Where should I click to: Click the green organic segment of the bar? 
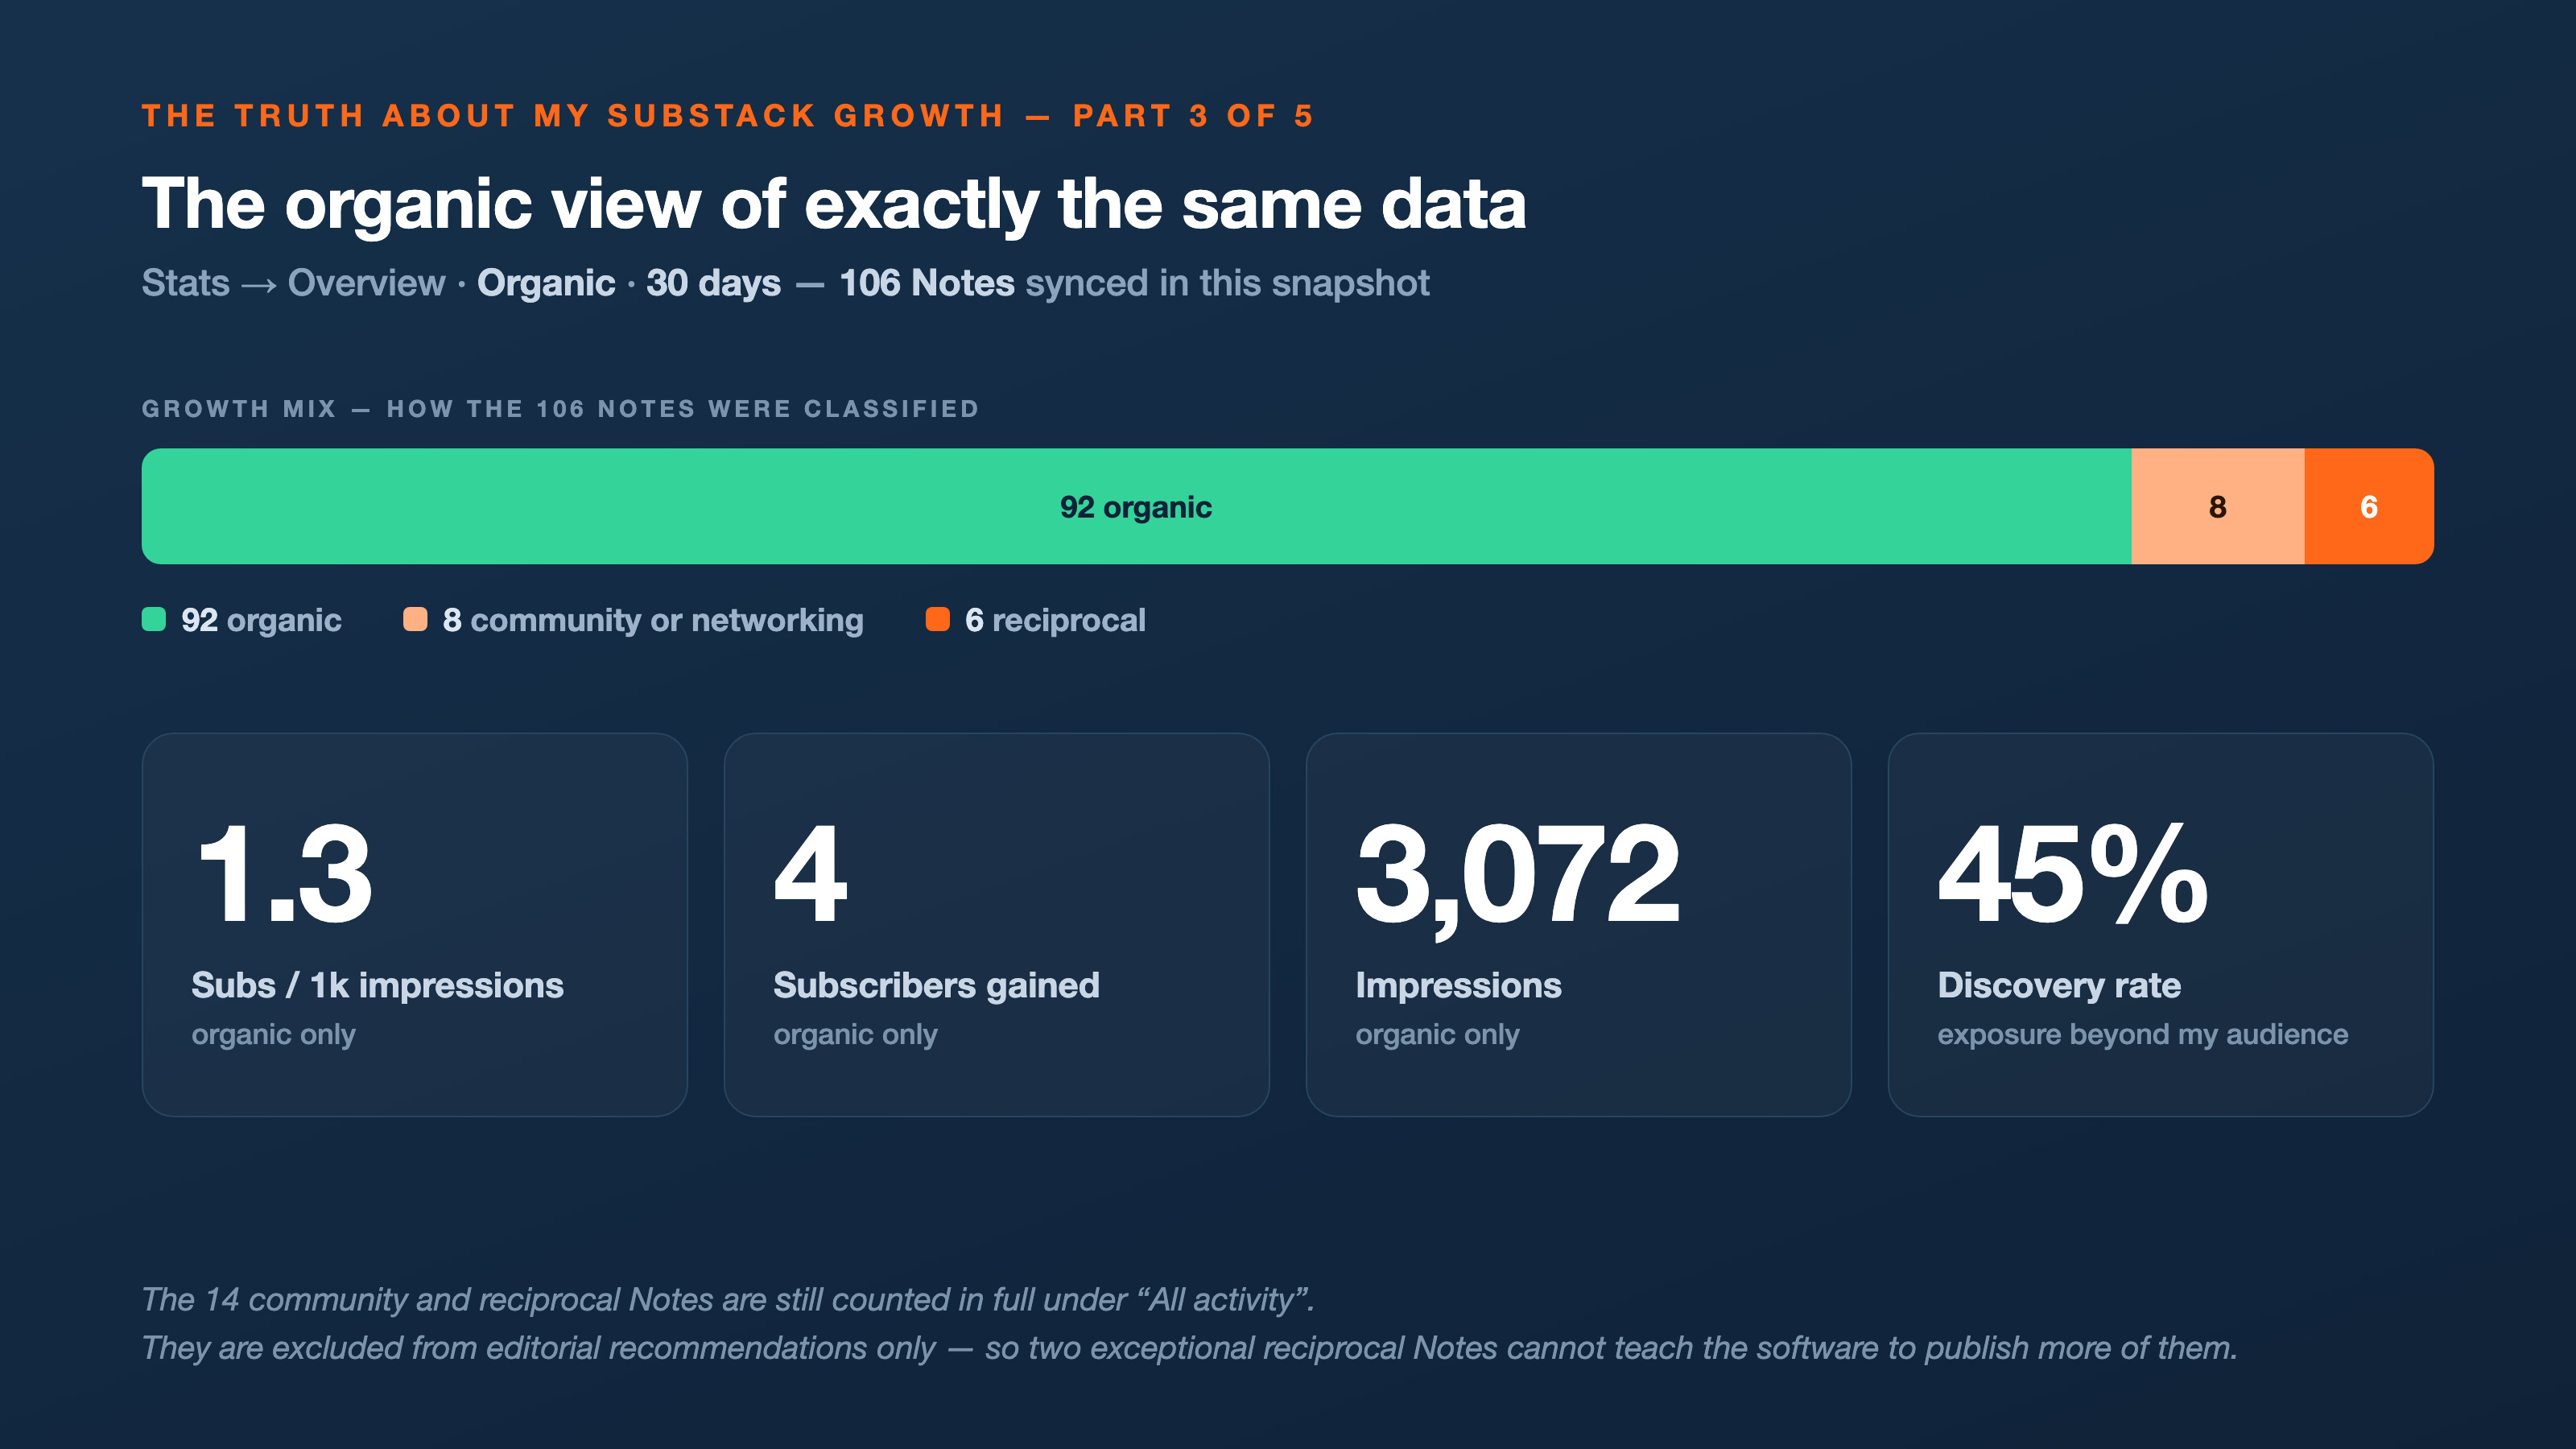[x=1136, y=506]
